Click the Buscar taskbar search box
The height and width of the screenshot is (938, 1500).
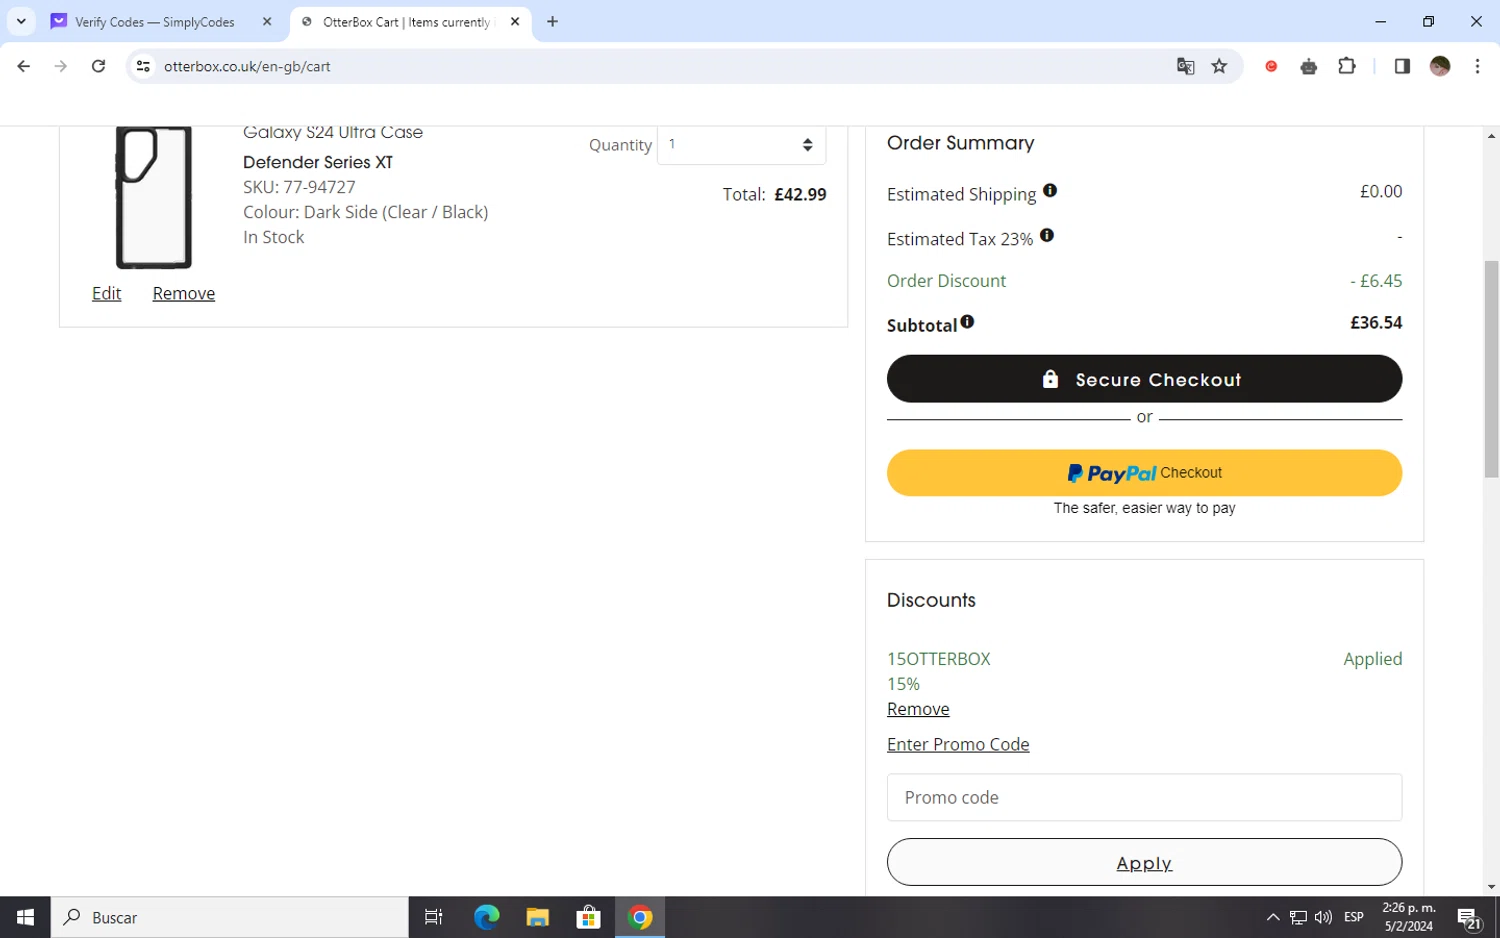pos(230,917)
